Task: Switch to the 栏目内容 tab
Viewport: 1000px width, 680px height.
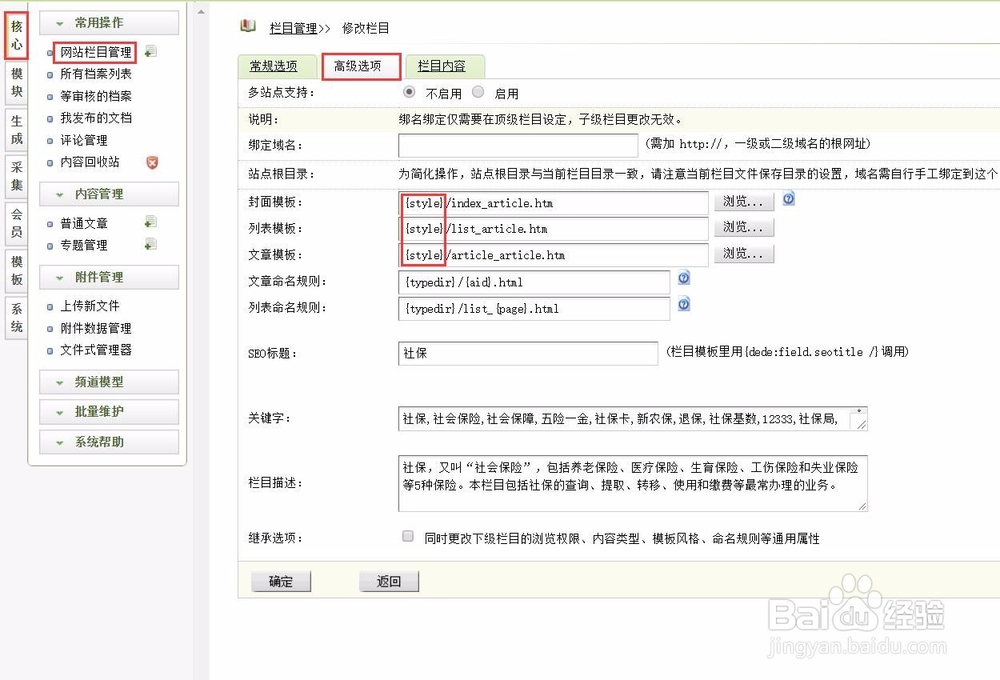Action: pyautogui.click(x=443, y=65)
